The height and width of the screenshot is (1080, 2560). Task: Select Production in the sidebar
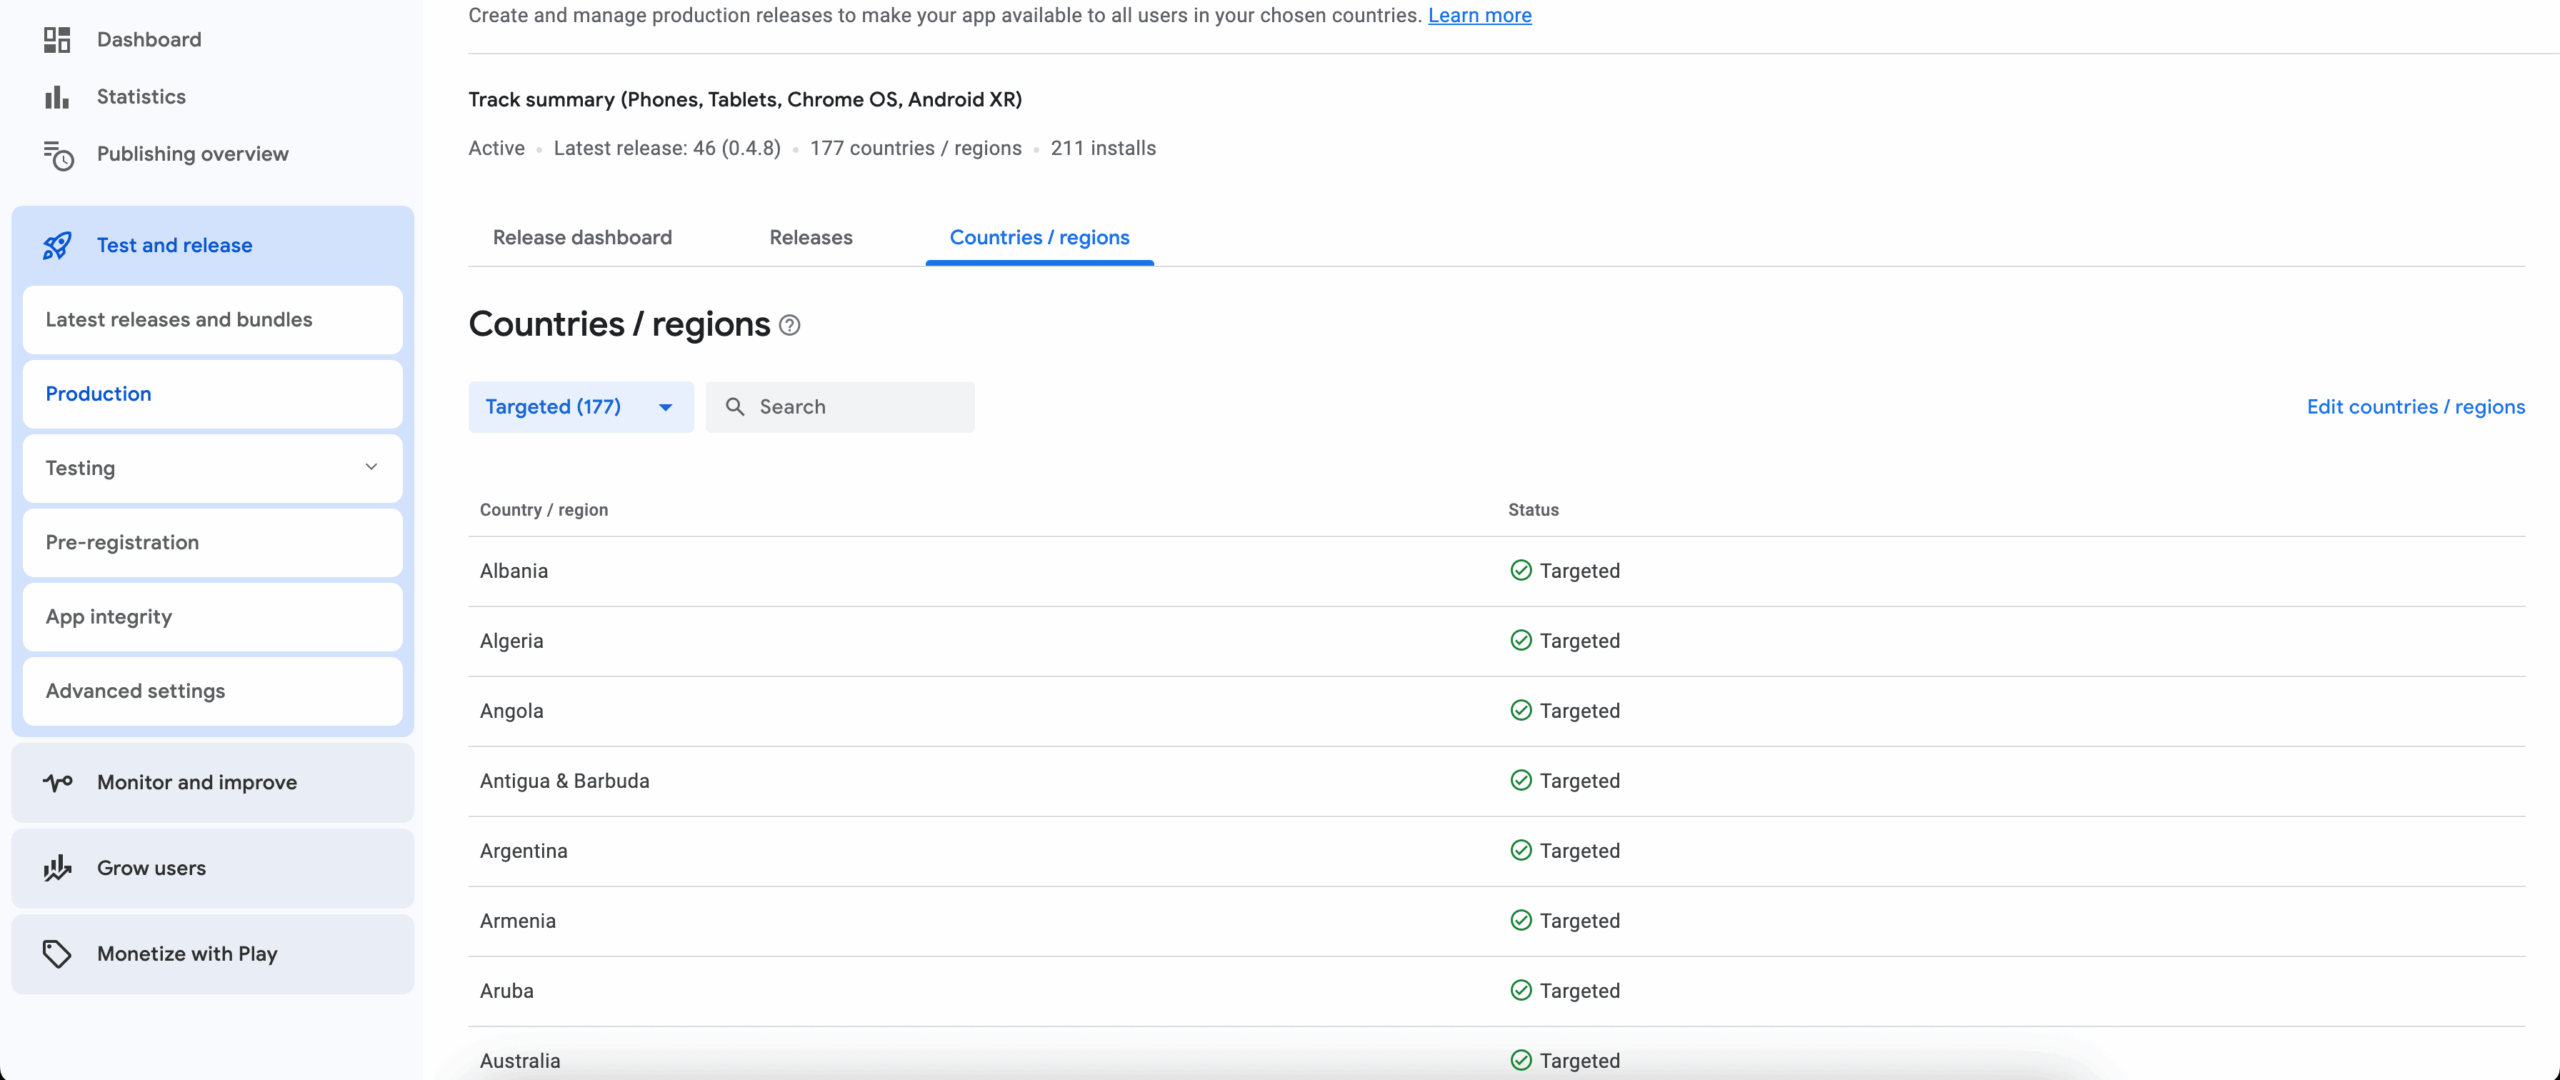click(x=98, y=393)
